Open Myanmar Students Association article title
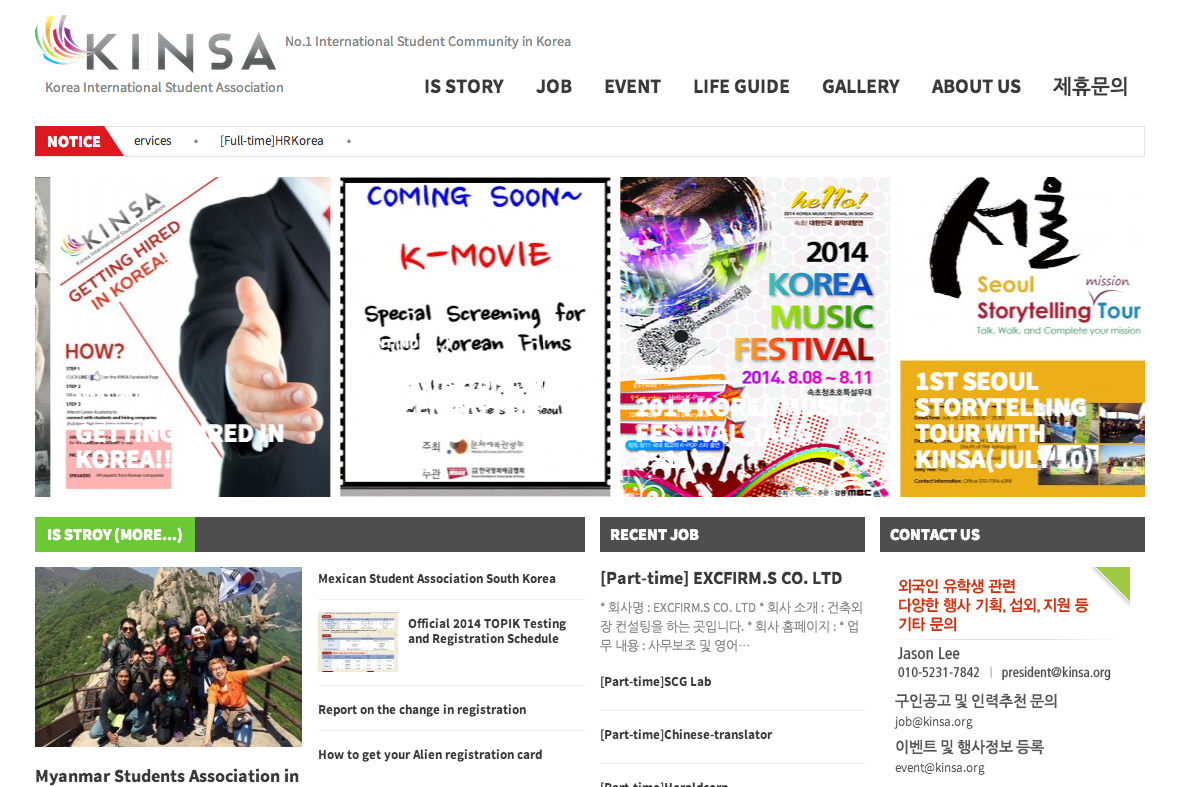The height and width of the screenshot is (787, 1180). (x=167, y=776)
